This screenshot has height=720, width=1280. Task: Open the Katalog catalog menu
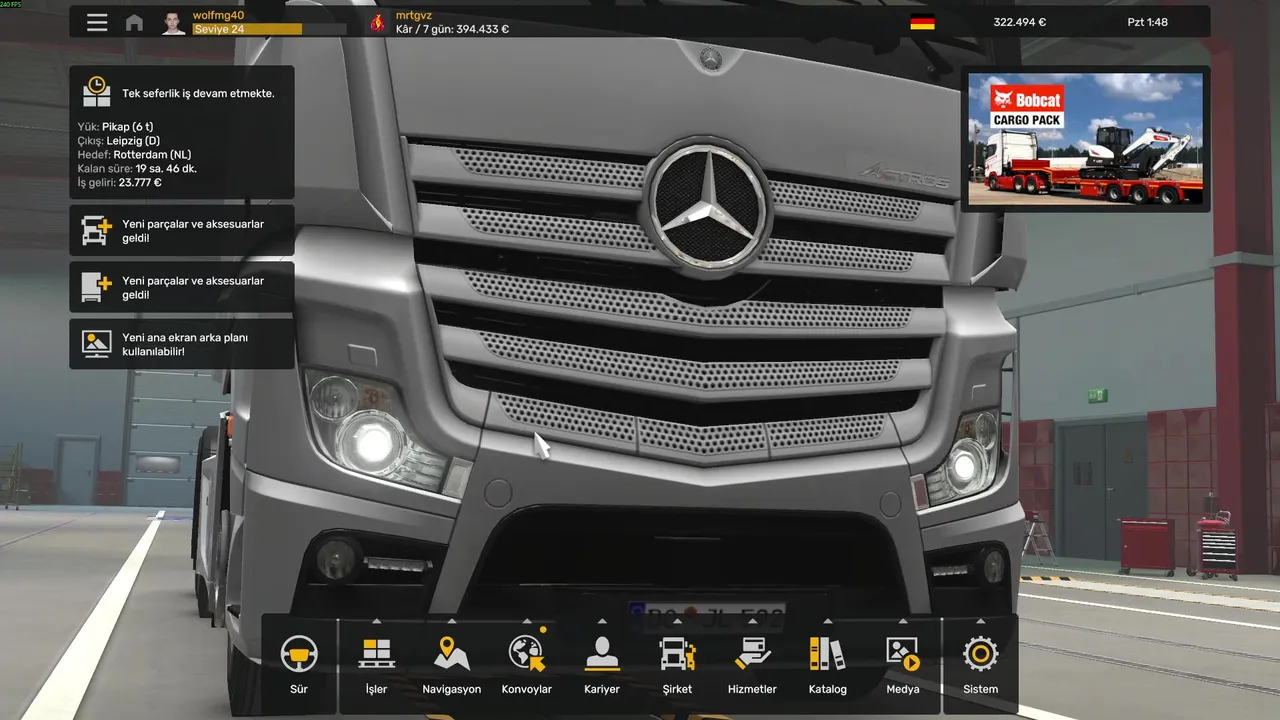(828, 665)
